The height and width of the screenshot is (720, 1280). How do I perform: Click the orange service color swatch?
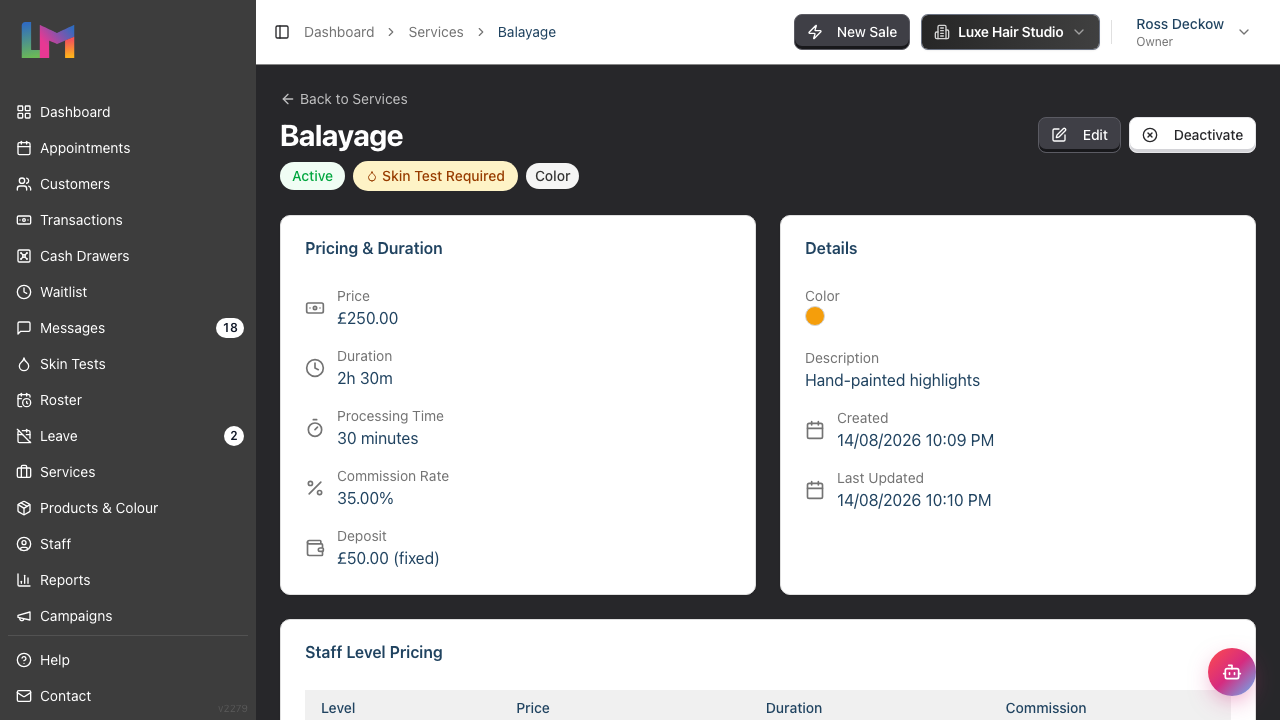tap(815, 316)
